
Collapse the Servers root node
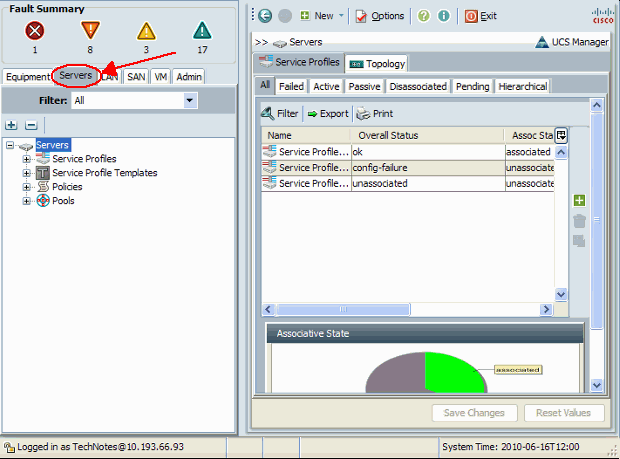click(x=10, y=145)
